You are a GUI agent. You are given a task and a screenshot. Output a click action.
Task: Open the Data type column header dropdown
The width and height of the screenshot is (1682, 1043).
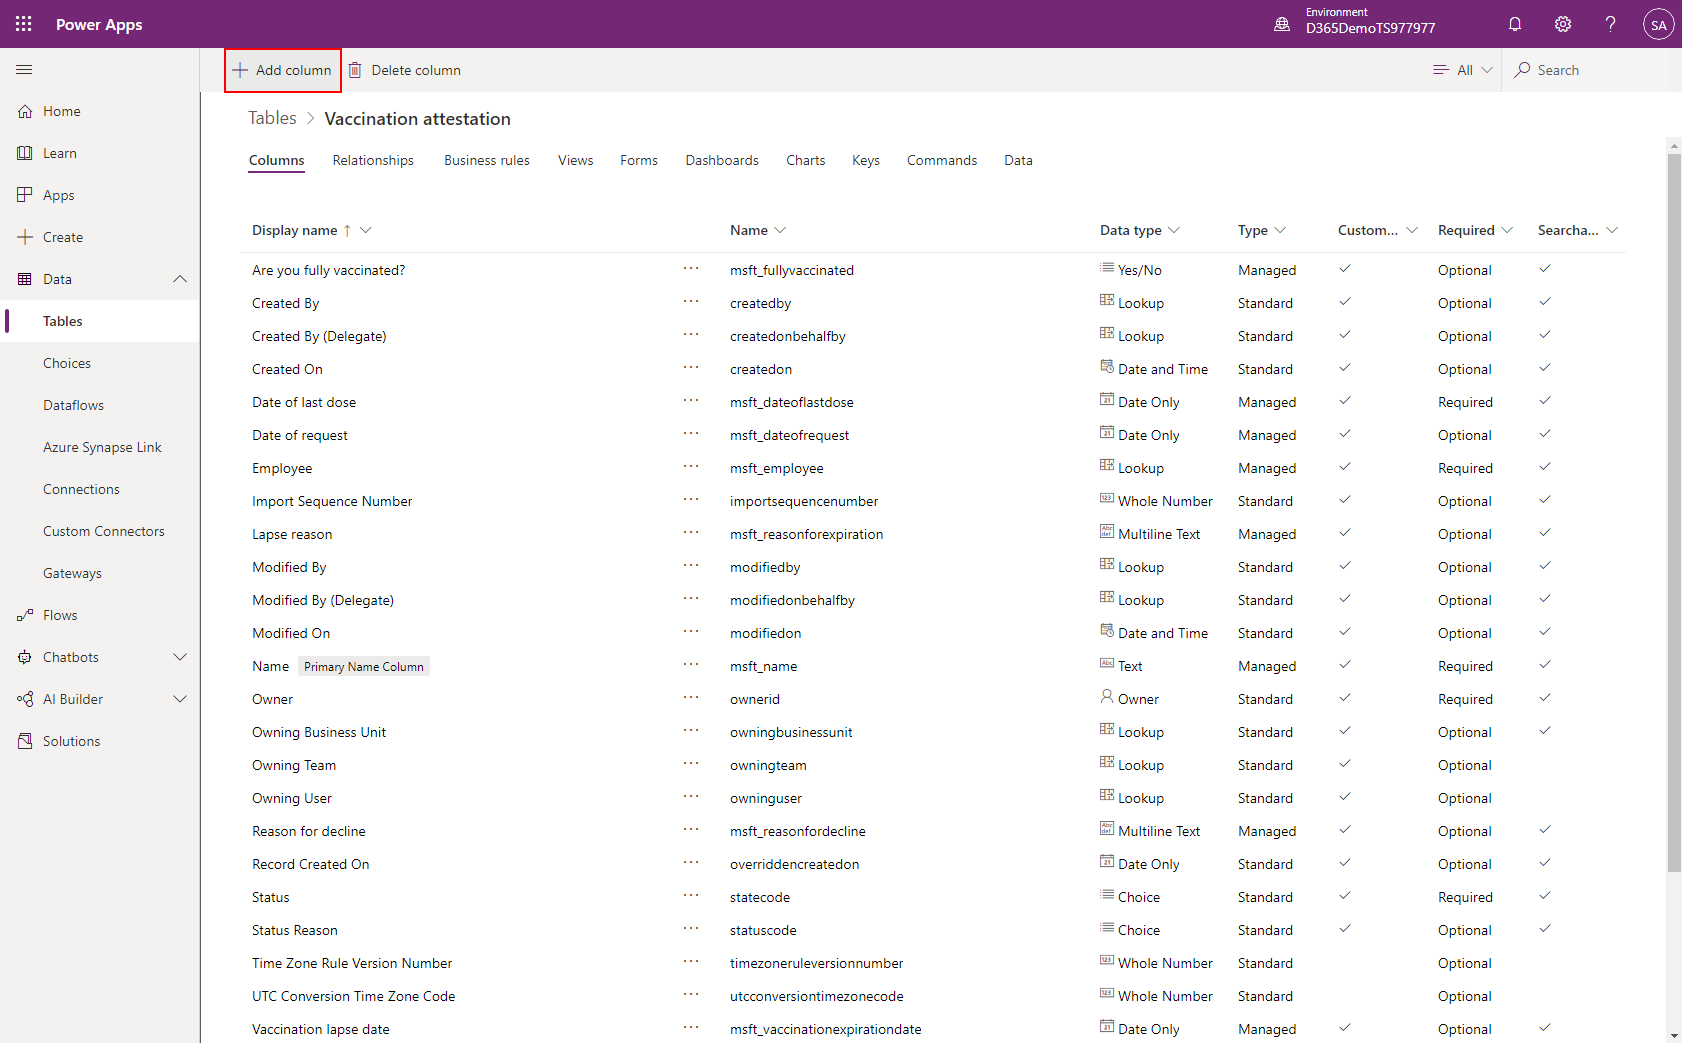click(1174, 230)
